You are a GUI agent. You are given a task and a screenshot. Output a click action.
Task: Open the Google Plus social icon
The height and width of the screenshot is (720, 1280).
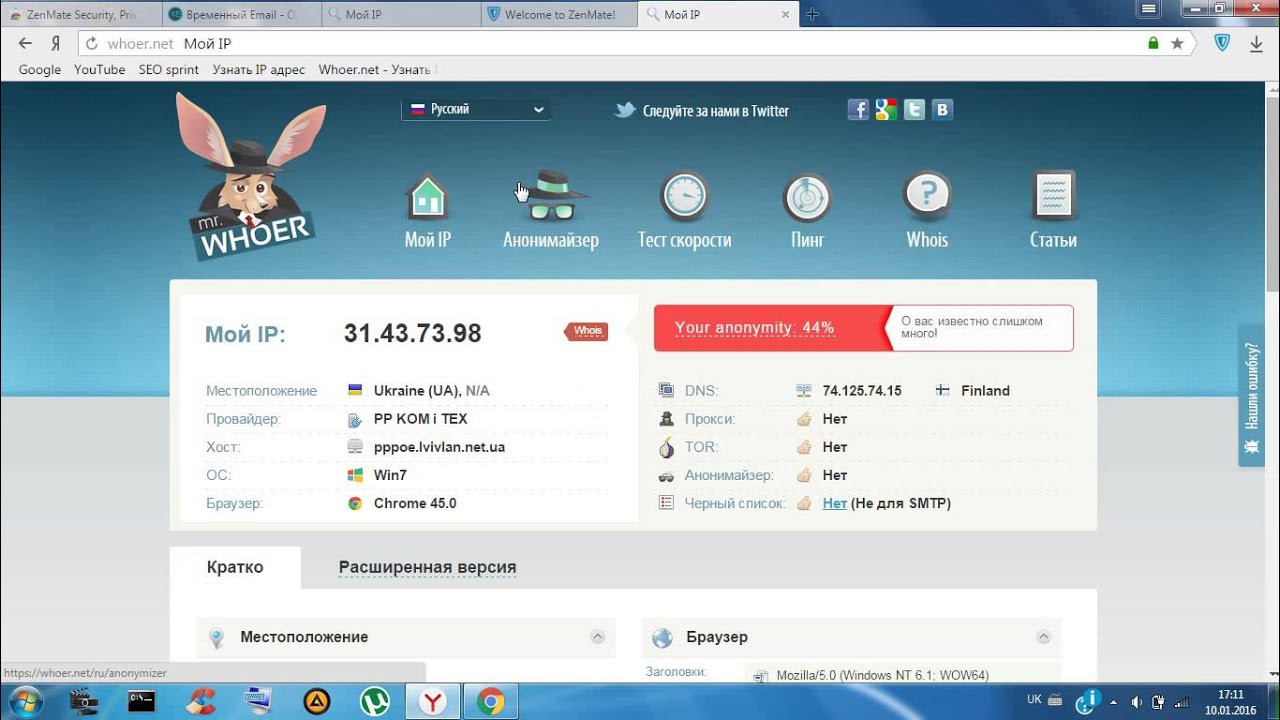pos(886,110)
